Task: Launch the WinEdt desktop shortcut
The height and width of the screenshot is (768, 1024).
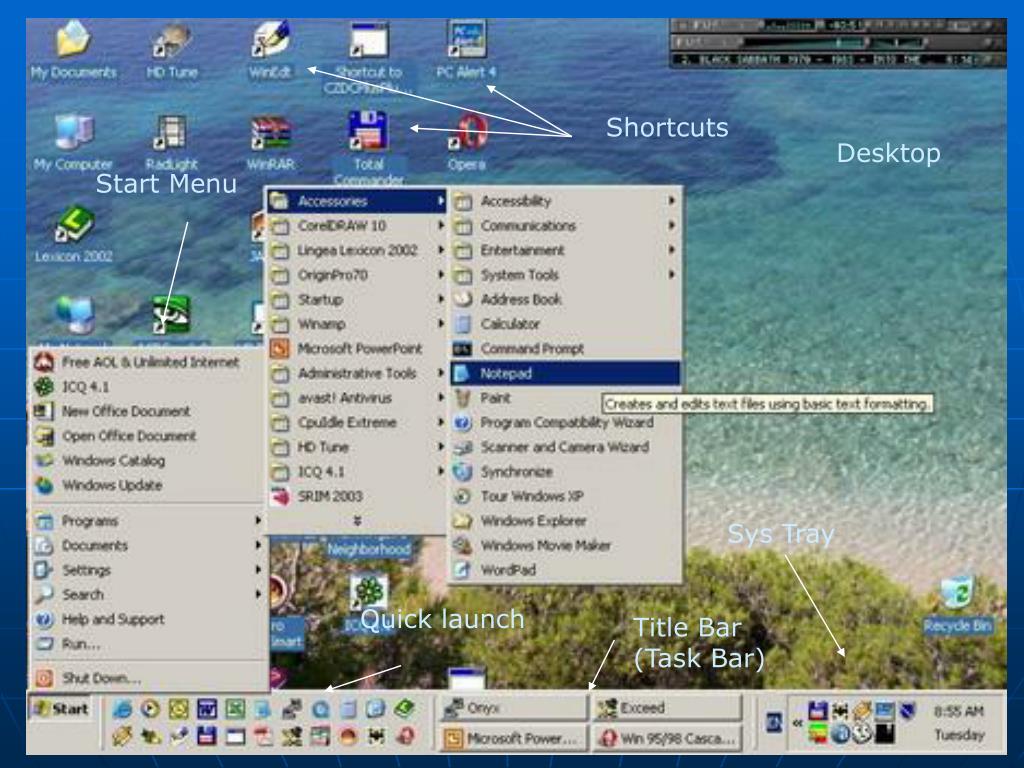Action: (270, 50)
